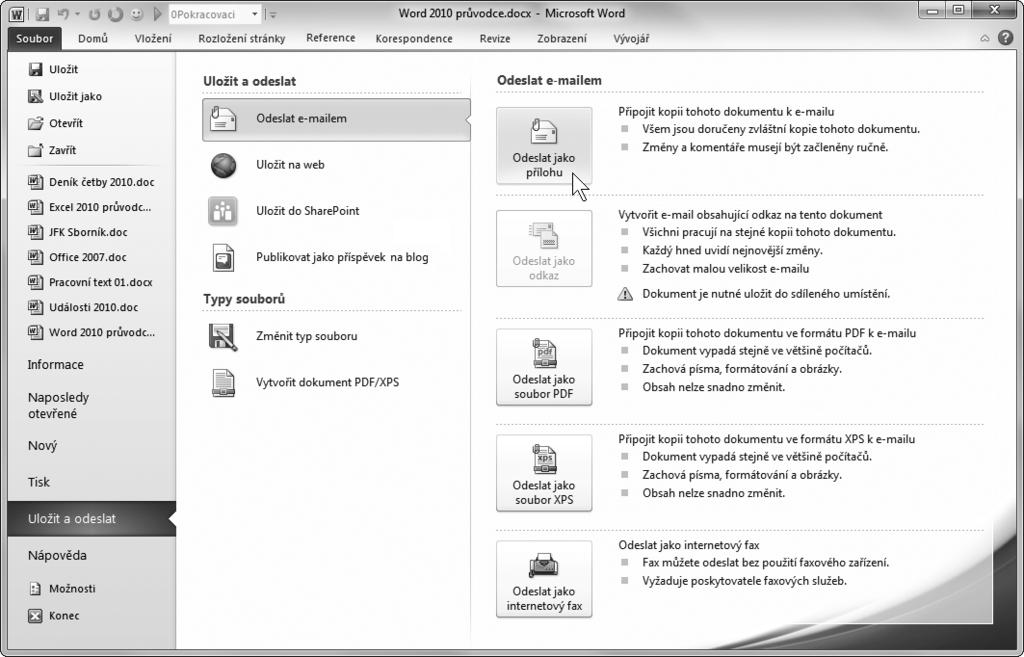
Task: Open the Revize tab
Action: (x=495, y=39)
